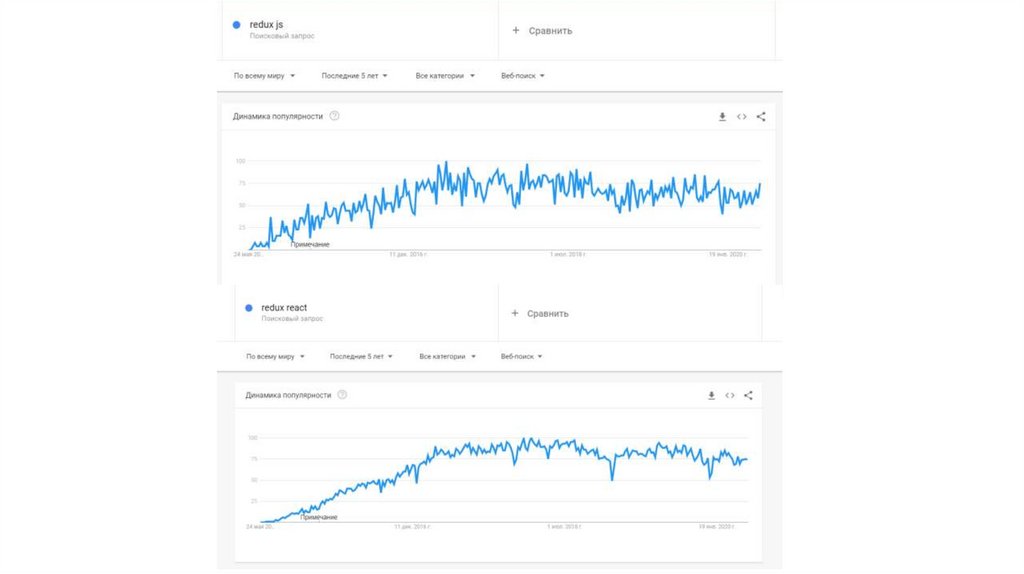This screenshot has height=574, width=1024.
Task: Click 'Сравнить' next to redux js
Action: [x=542, y=31]
